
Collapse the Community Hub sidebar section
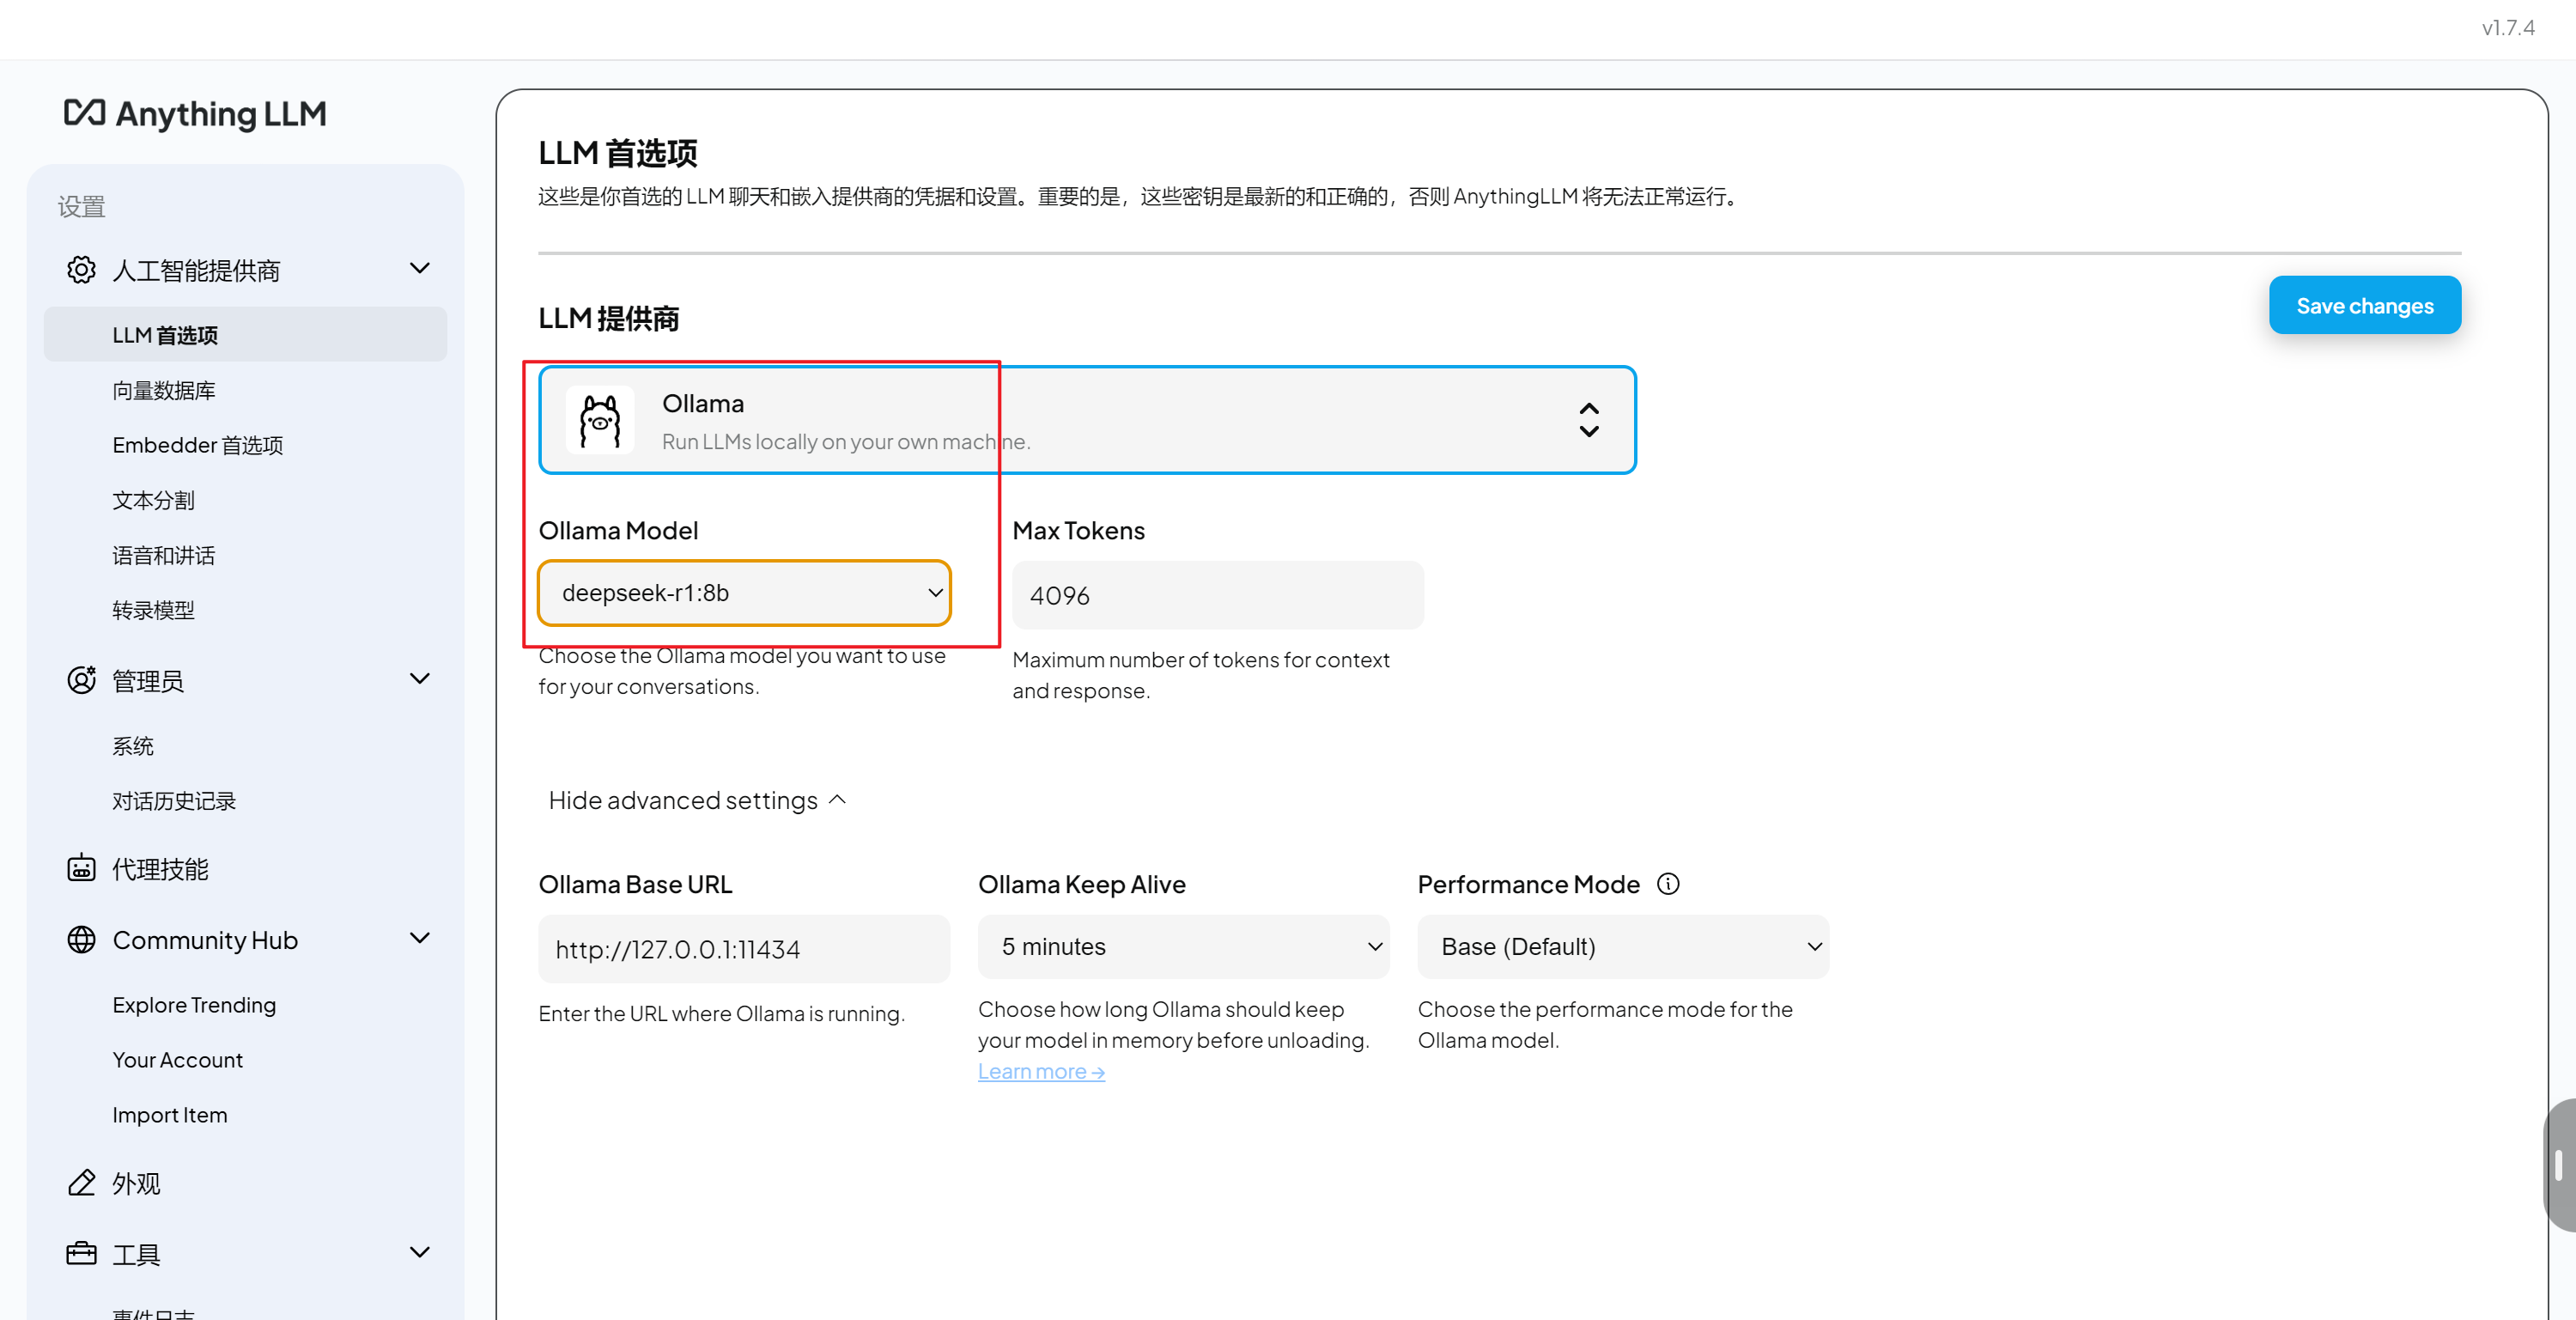[x=419, y=939]
